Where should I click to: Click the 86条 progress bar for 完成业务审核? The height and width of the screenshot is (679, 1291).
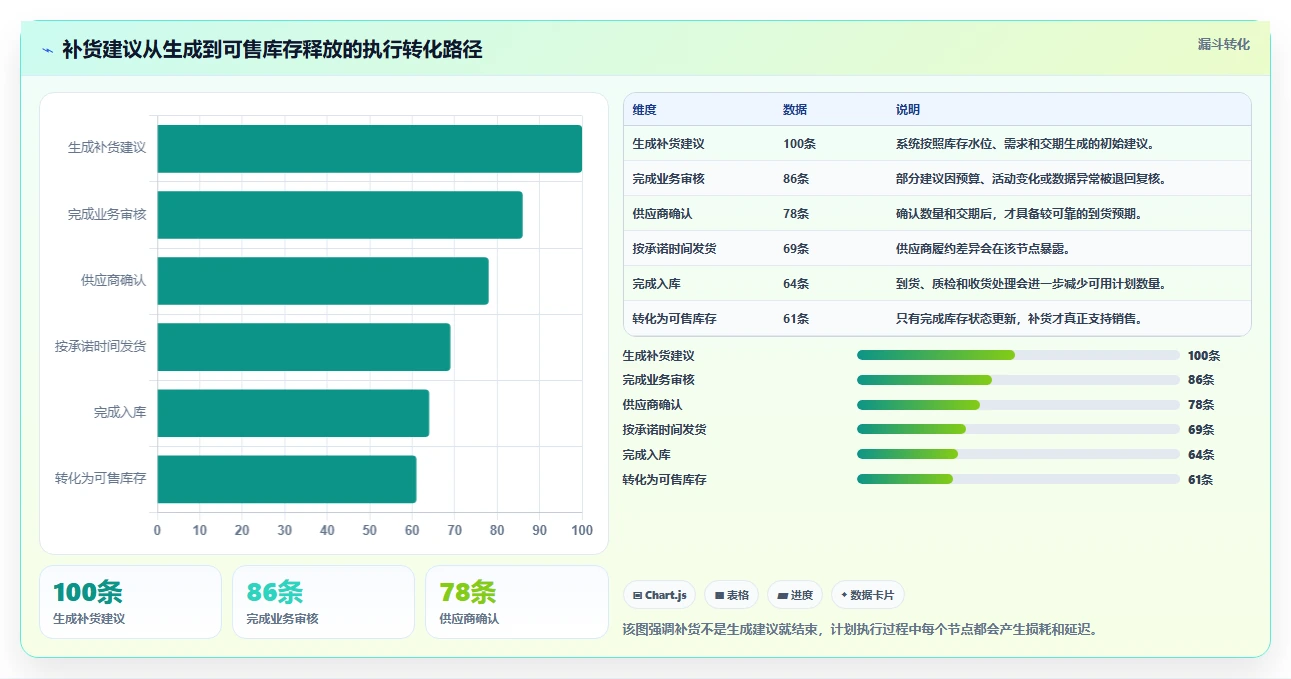tap(1018, 380)
